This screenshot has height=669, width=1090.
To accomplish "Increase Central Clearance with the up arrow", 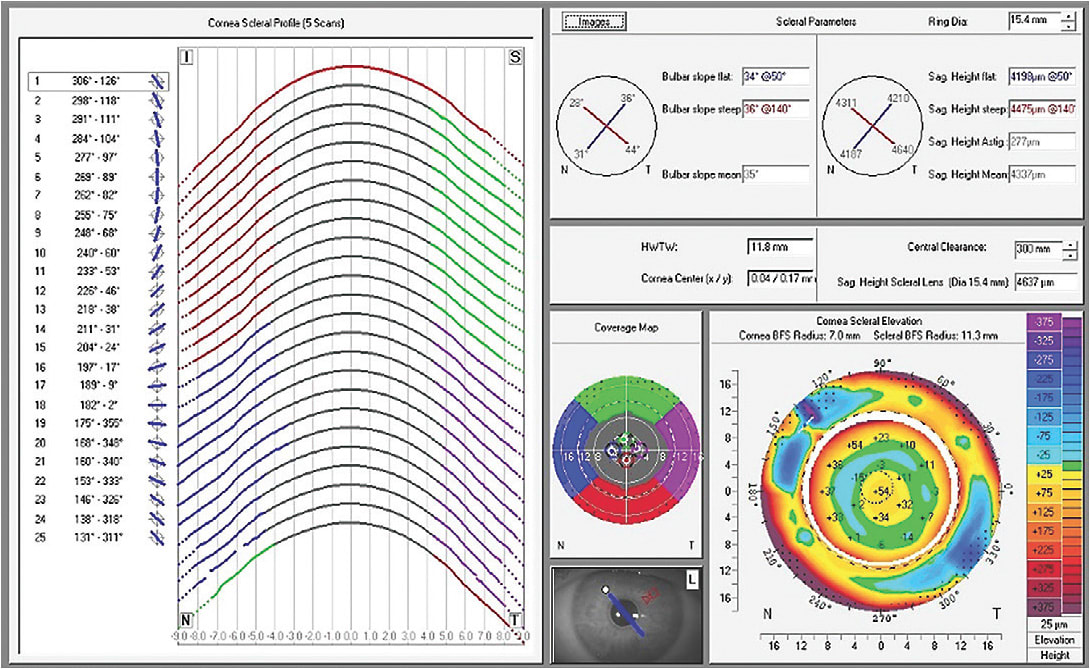I will pos(1070,244).
